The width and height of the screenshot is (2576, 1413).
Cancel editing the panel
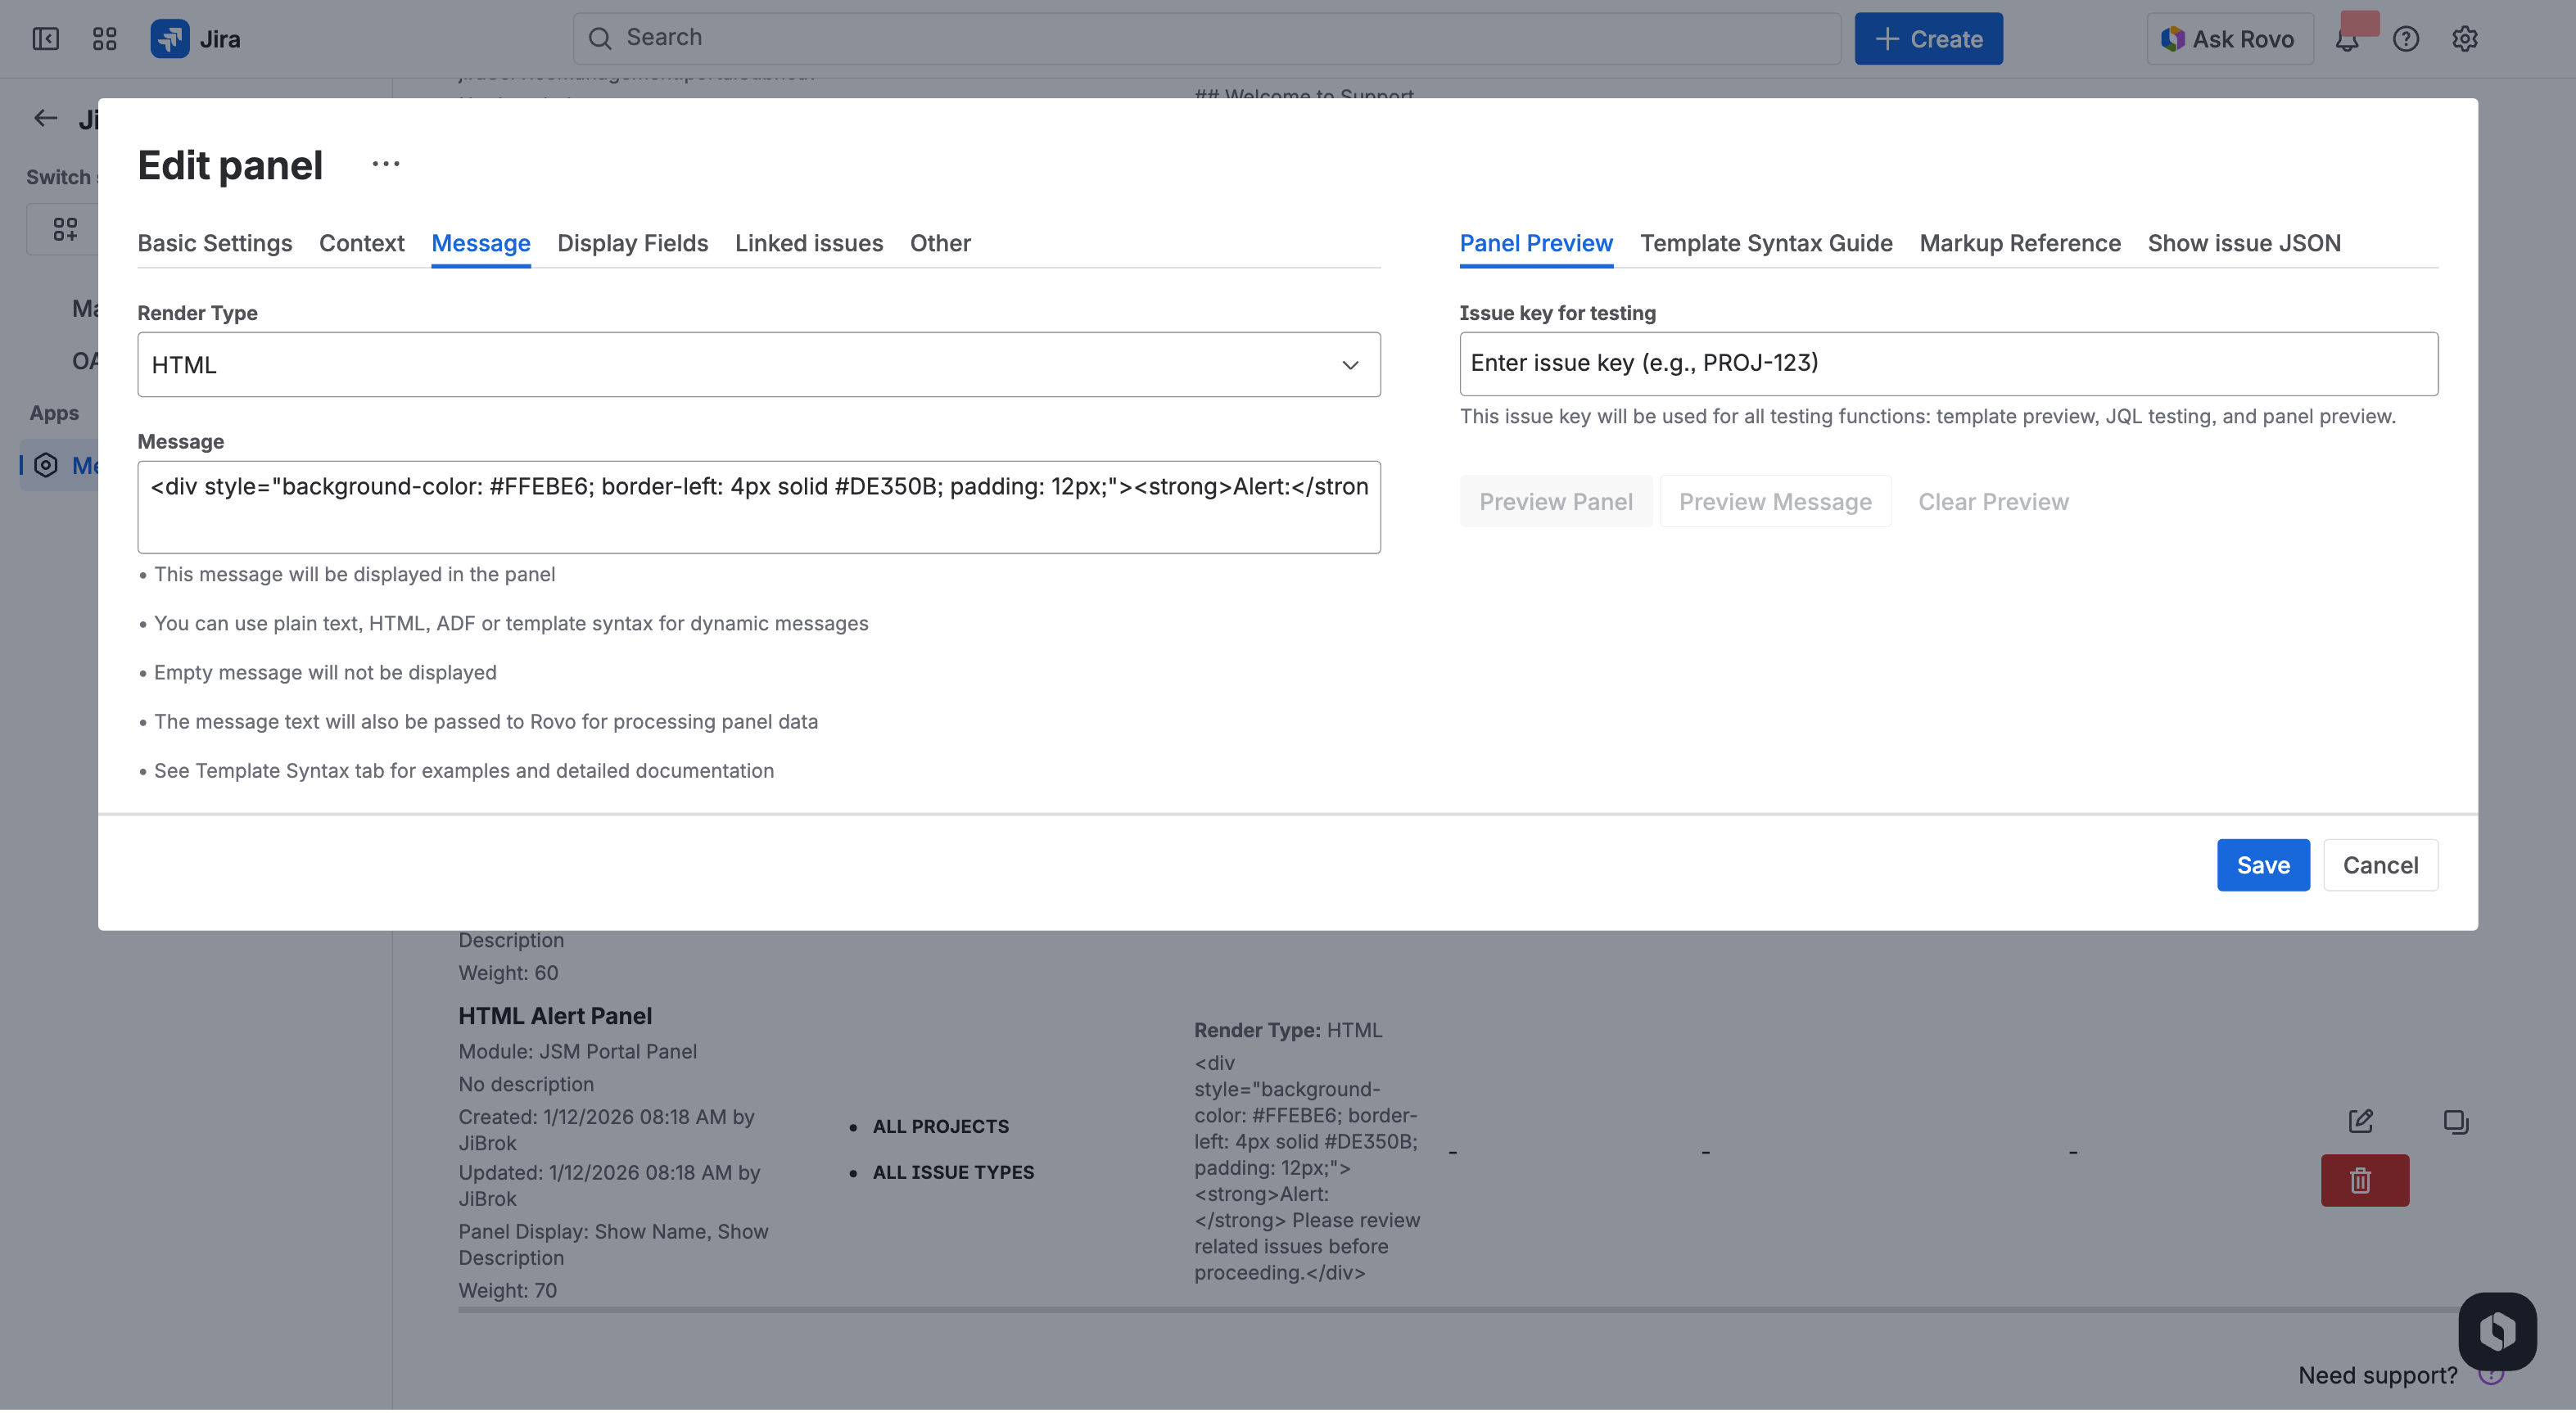pyautogui.click(x=2380, y=864)
